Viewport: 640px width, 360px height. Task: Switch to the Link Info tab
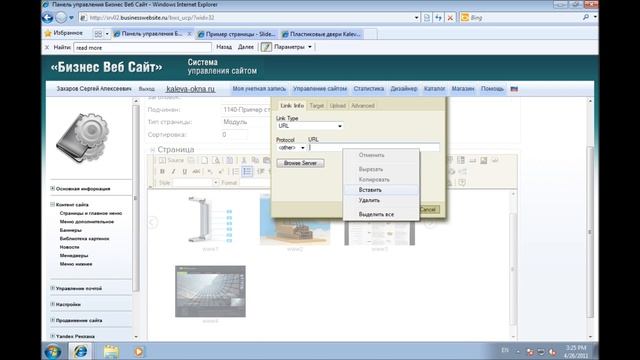tap(292, 106)
